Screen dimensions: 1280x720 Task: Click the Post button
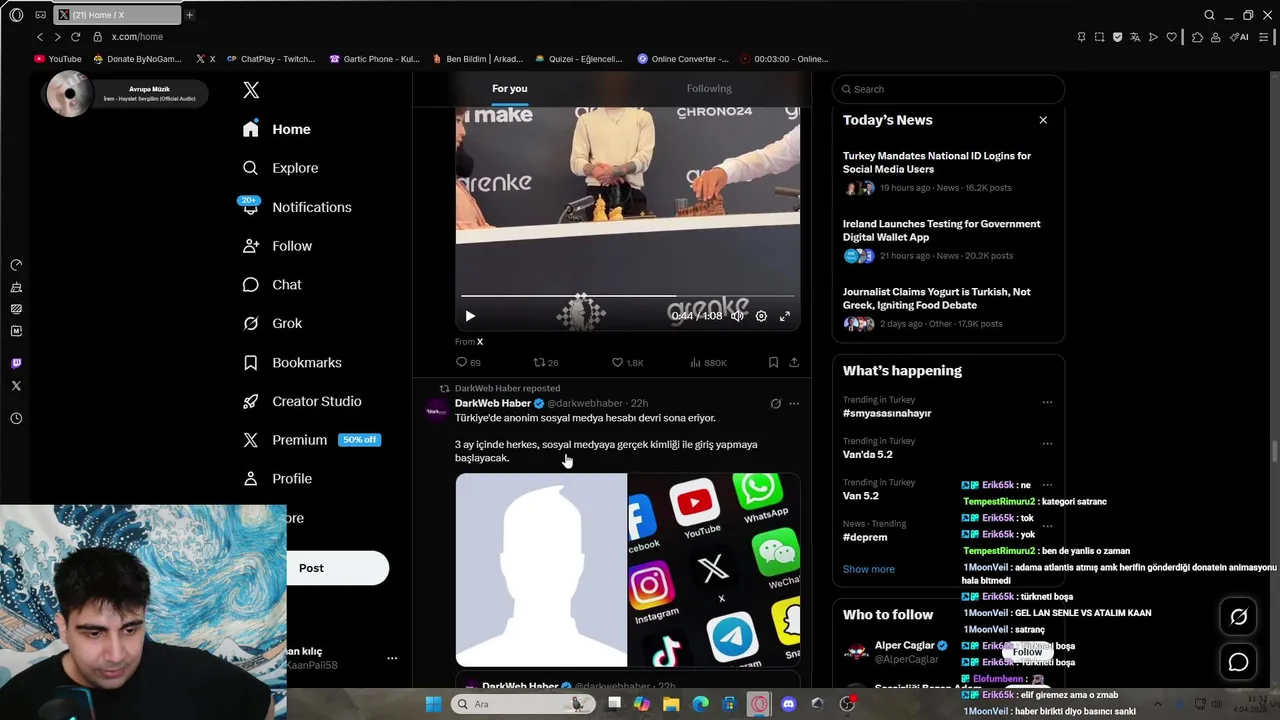click(311, 568)
